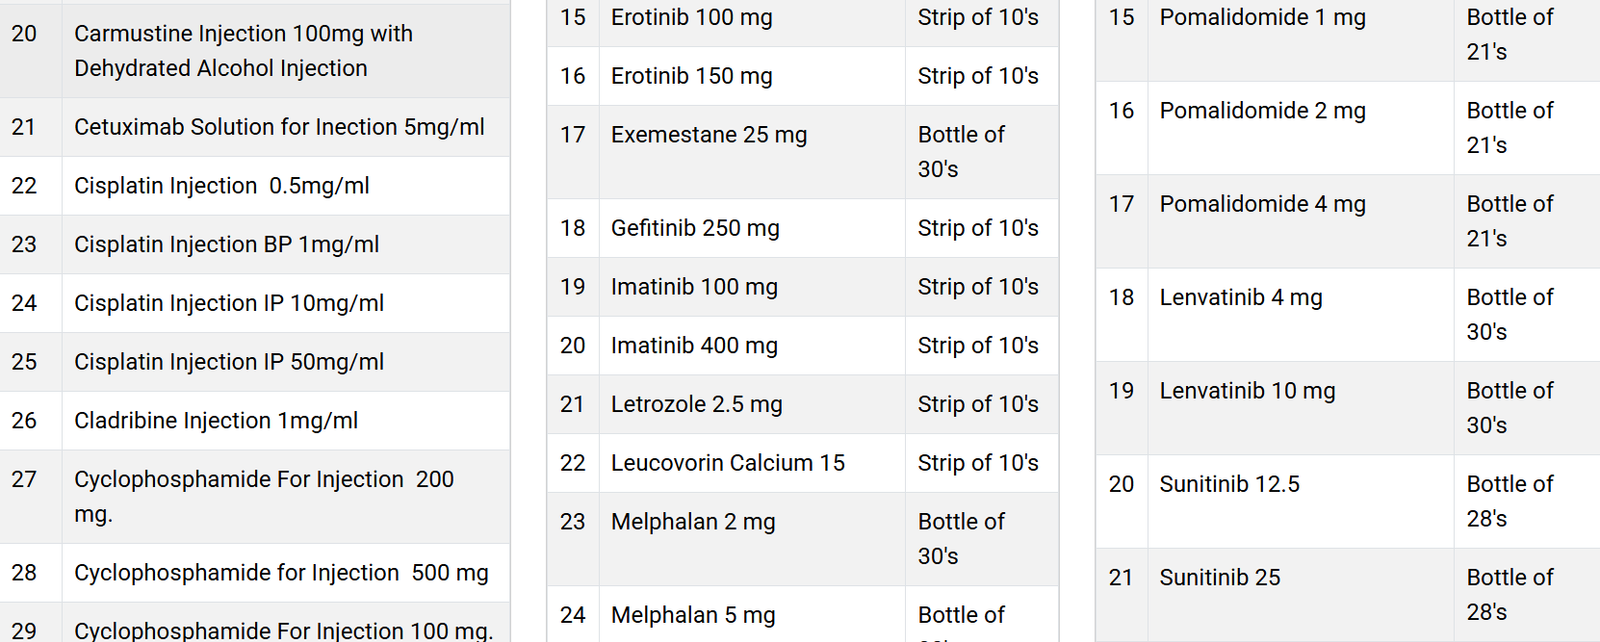Click Cyclophosphamide for Injection 500 mg
This screenshot has height=642, width=1600.
[x=281, y=573]
